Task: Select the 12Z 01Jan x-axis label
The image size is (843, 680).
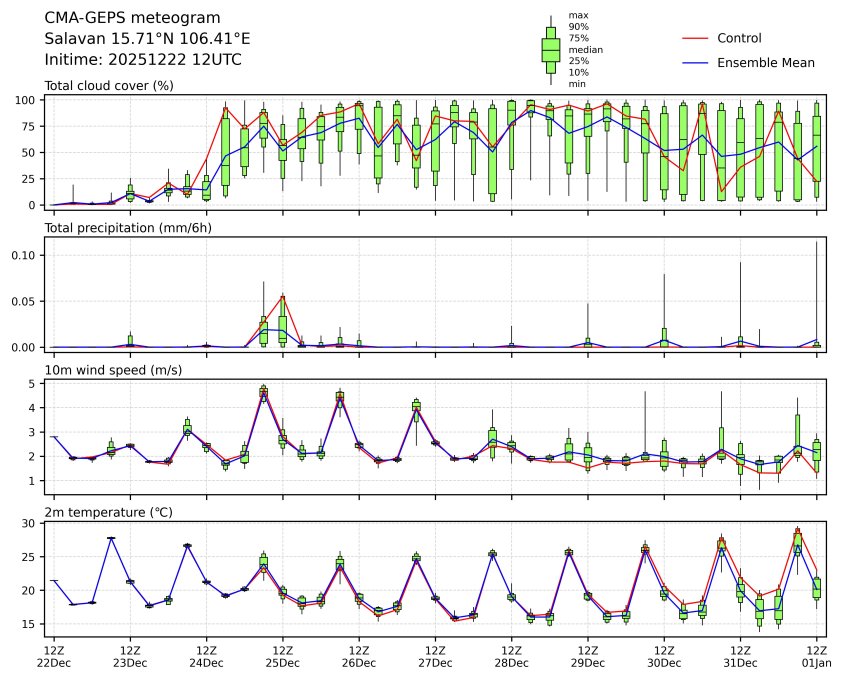Action: [x=817, y=656]
